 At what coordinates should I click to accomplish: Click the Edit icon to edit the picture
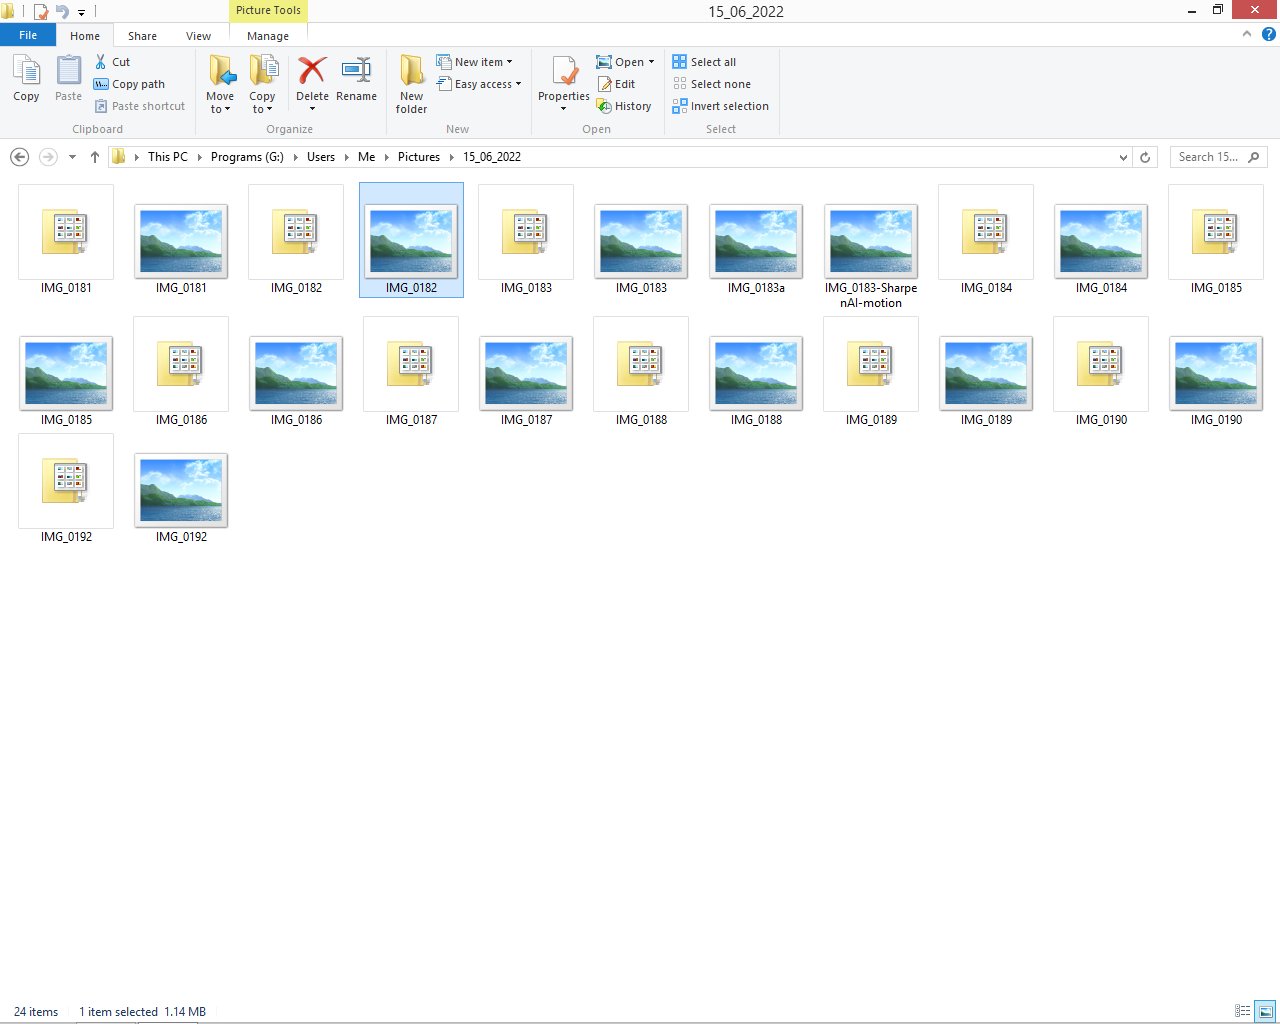619,84
